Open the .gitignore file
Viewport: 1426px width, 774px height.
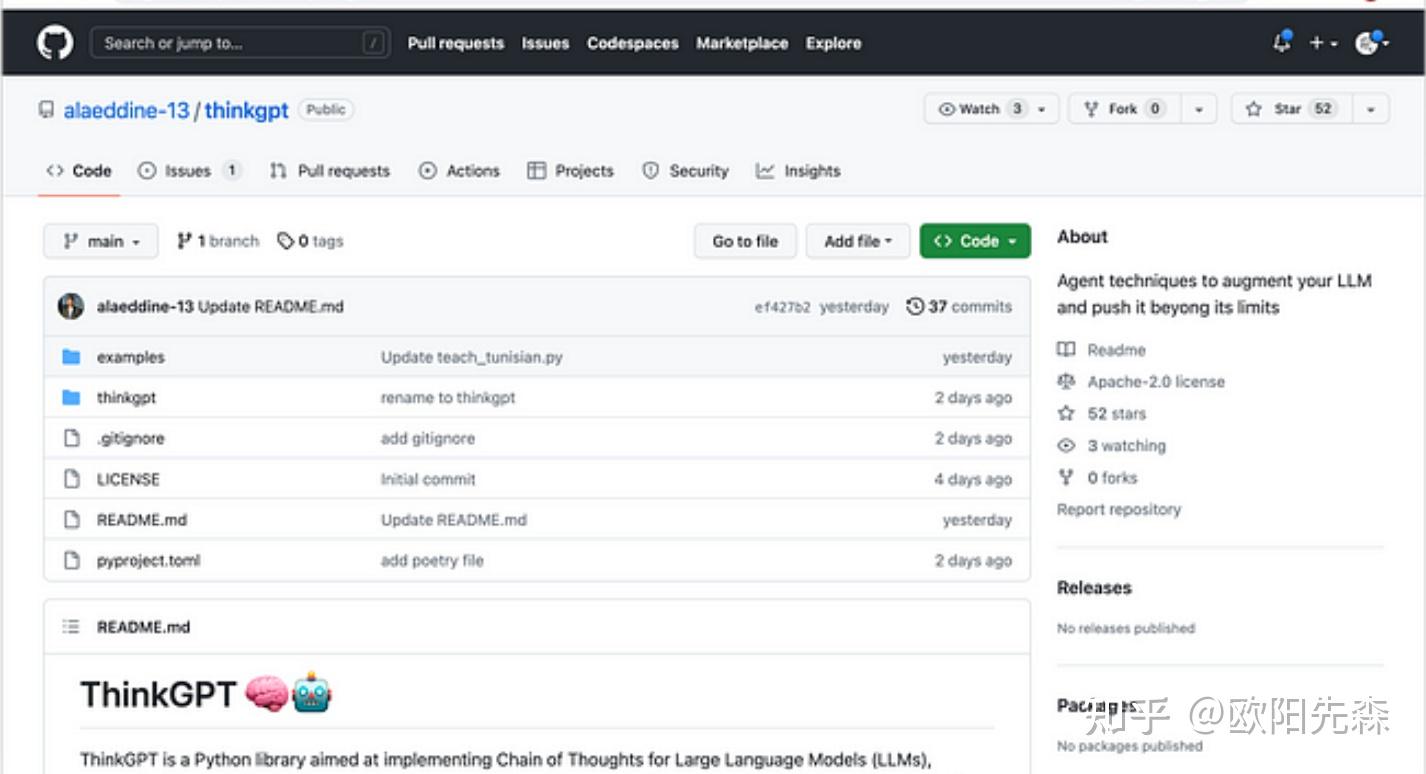[x=130, y=439]
